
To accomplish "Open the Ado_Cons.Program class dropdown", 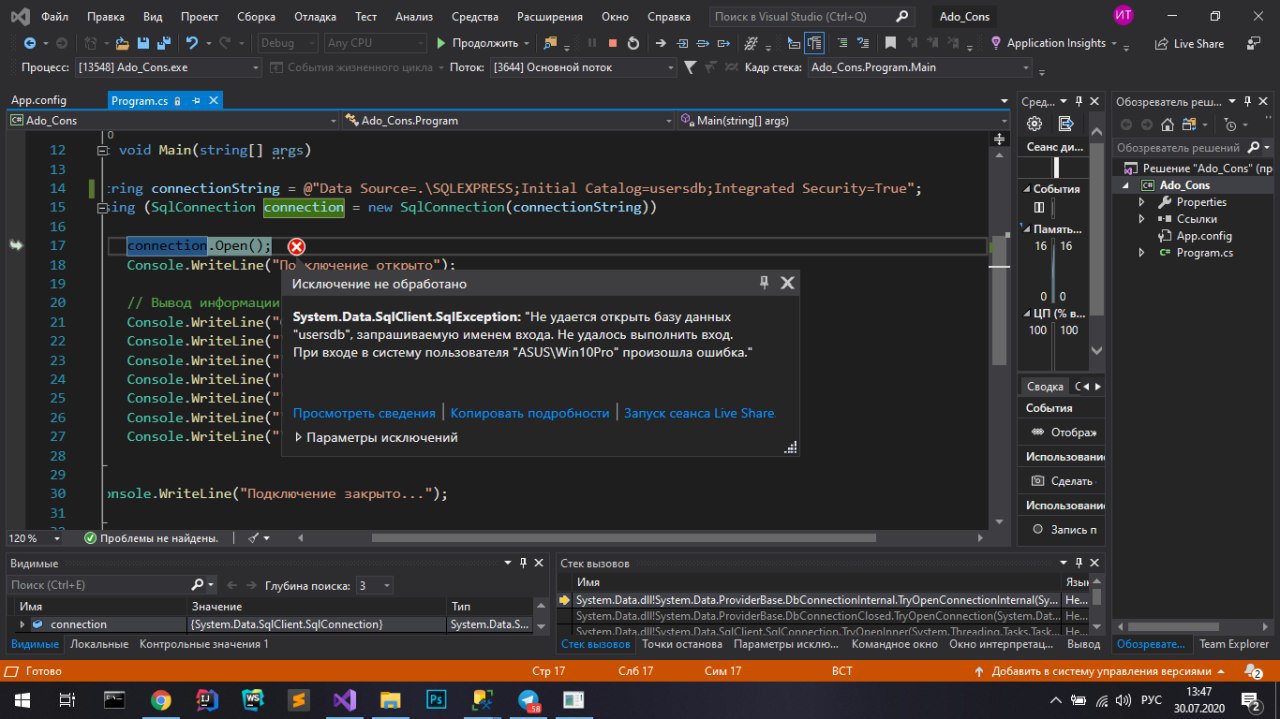I will click(x=507, y=120).
